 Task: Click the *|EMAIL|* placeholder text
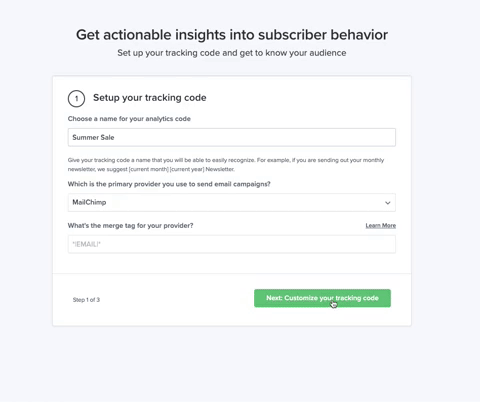86,244
